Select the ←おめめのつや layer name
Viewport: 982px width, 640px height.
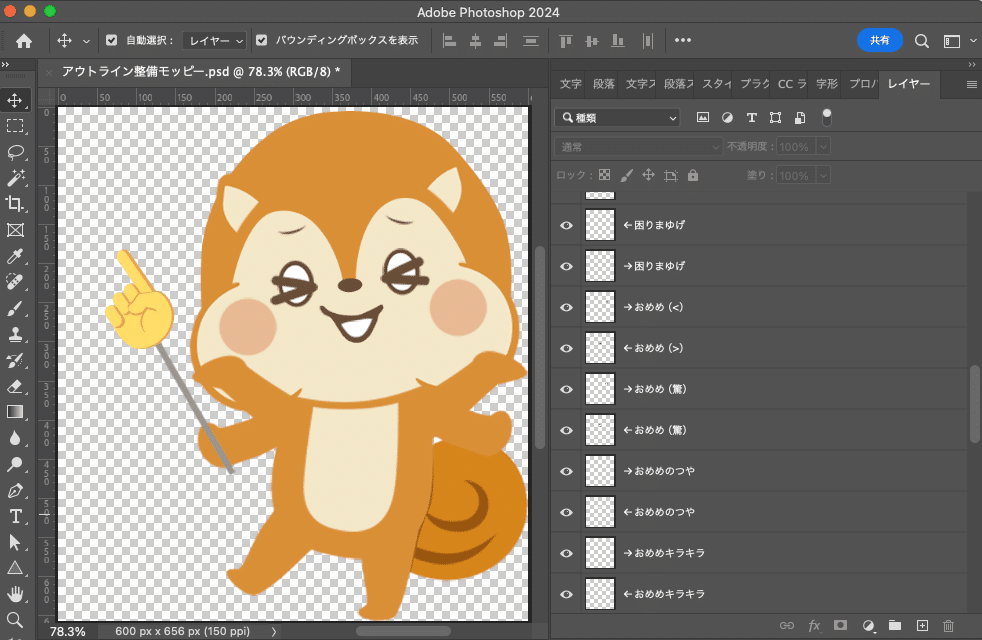(x=659, y=512)
